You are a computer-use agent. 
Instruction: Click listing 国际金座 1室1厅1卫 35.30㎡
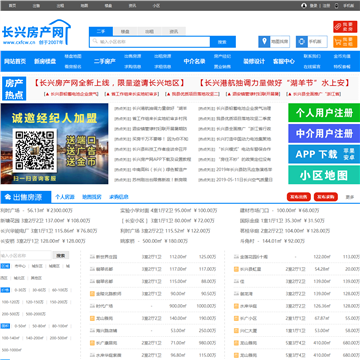pos(282,221)
